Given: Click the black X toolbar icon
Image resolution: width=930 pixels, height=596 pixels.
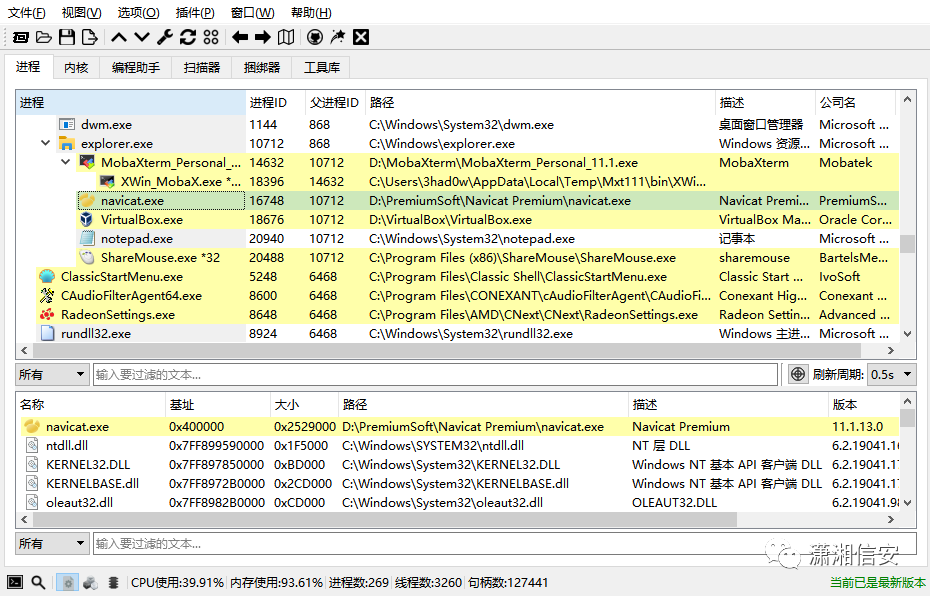Looking at the screenshot, I should pyautogui.click(x=361, y=37).
